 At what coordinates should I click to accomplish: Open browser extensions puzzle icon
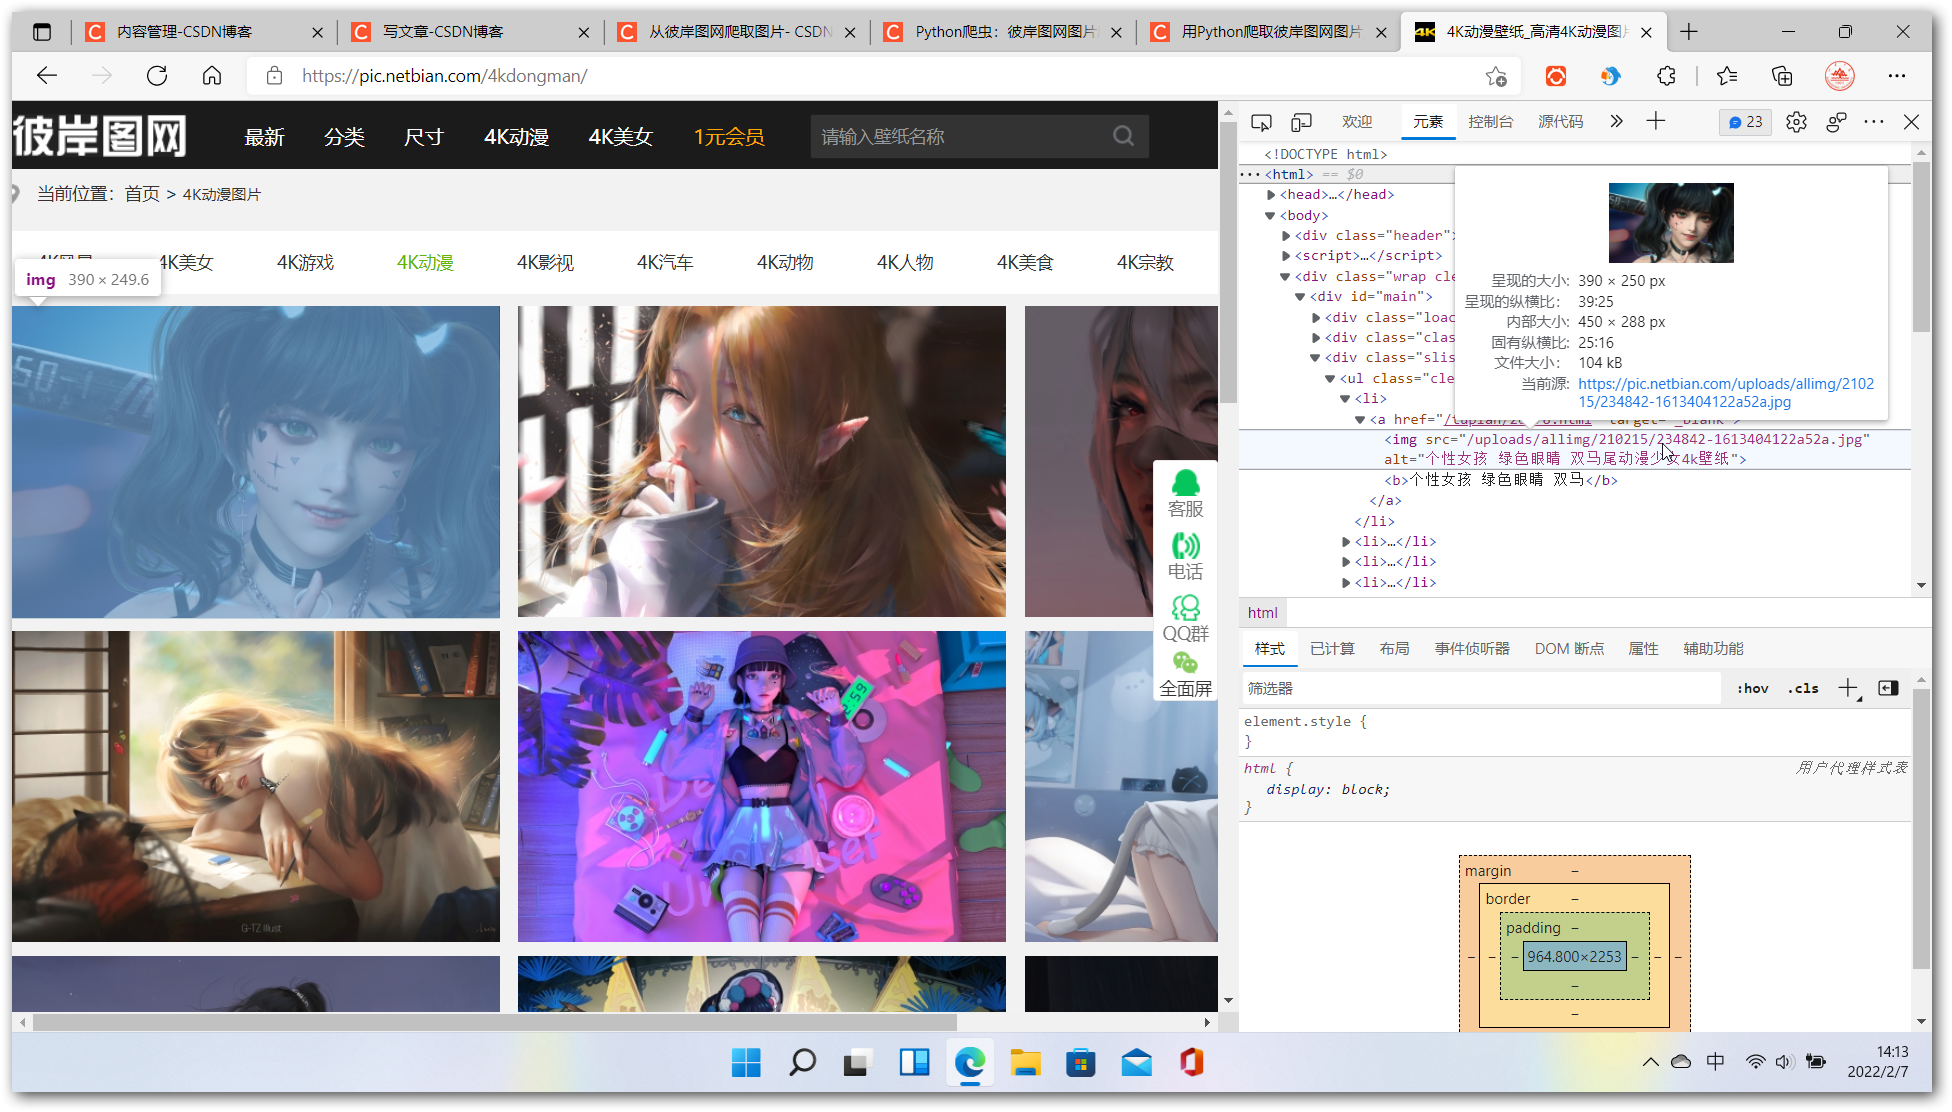(1666, 76)
